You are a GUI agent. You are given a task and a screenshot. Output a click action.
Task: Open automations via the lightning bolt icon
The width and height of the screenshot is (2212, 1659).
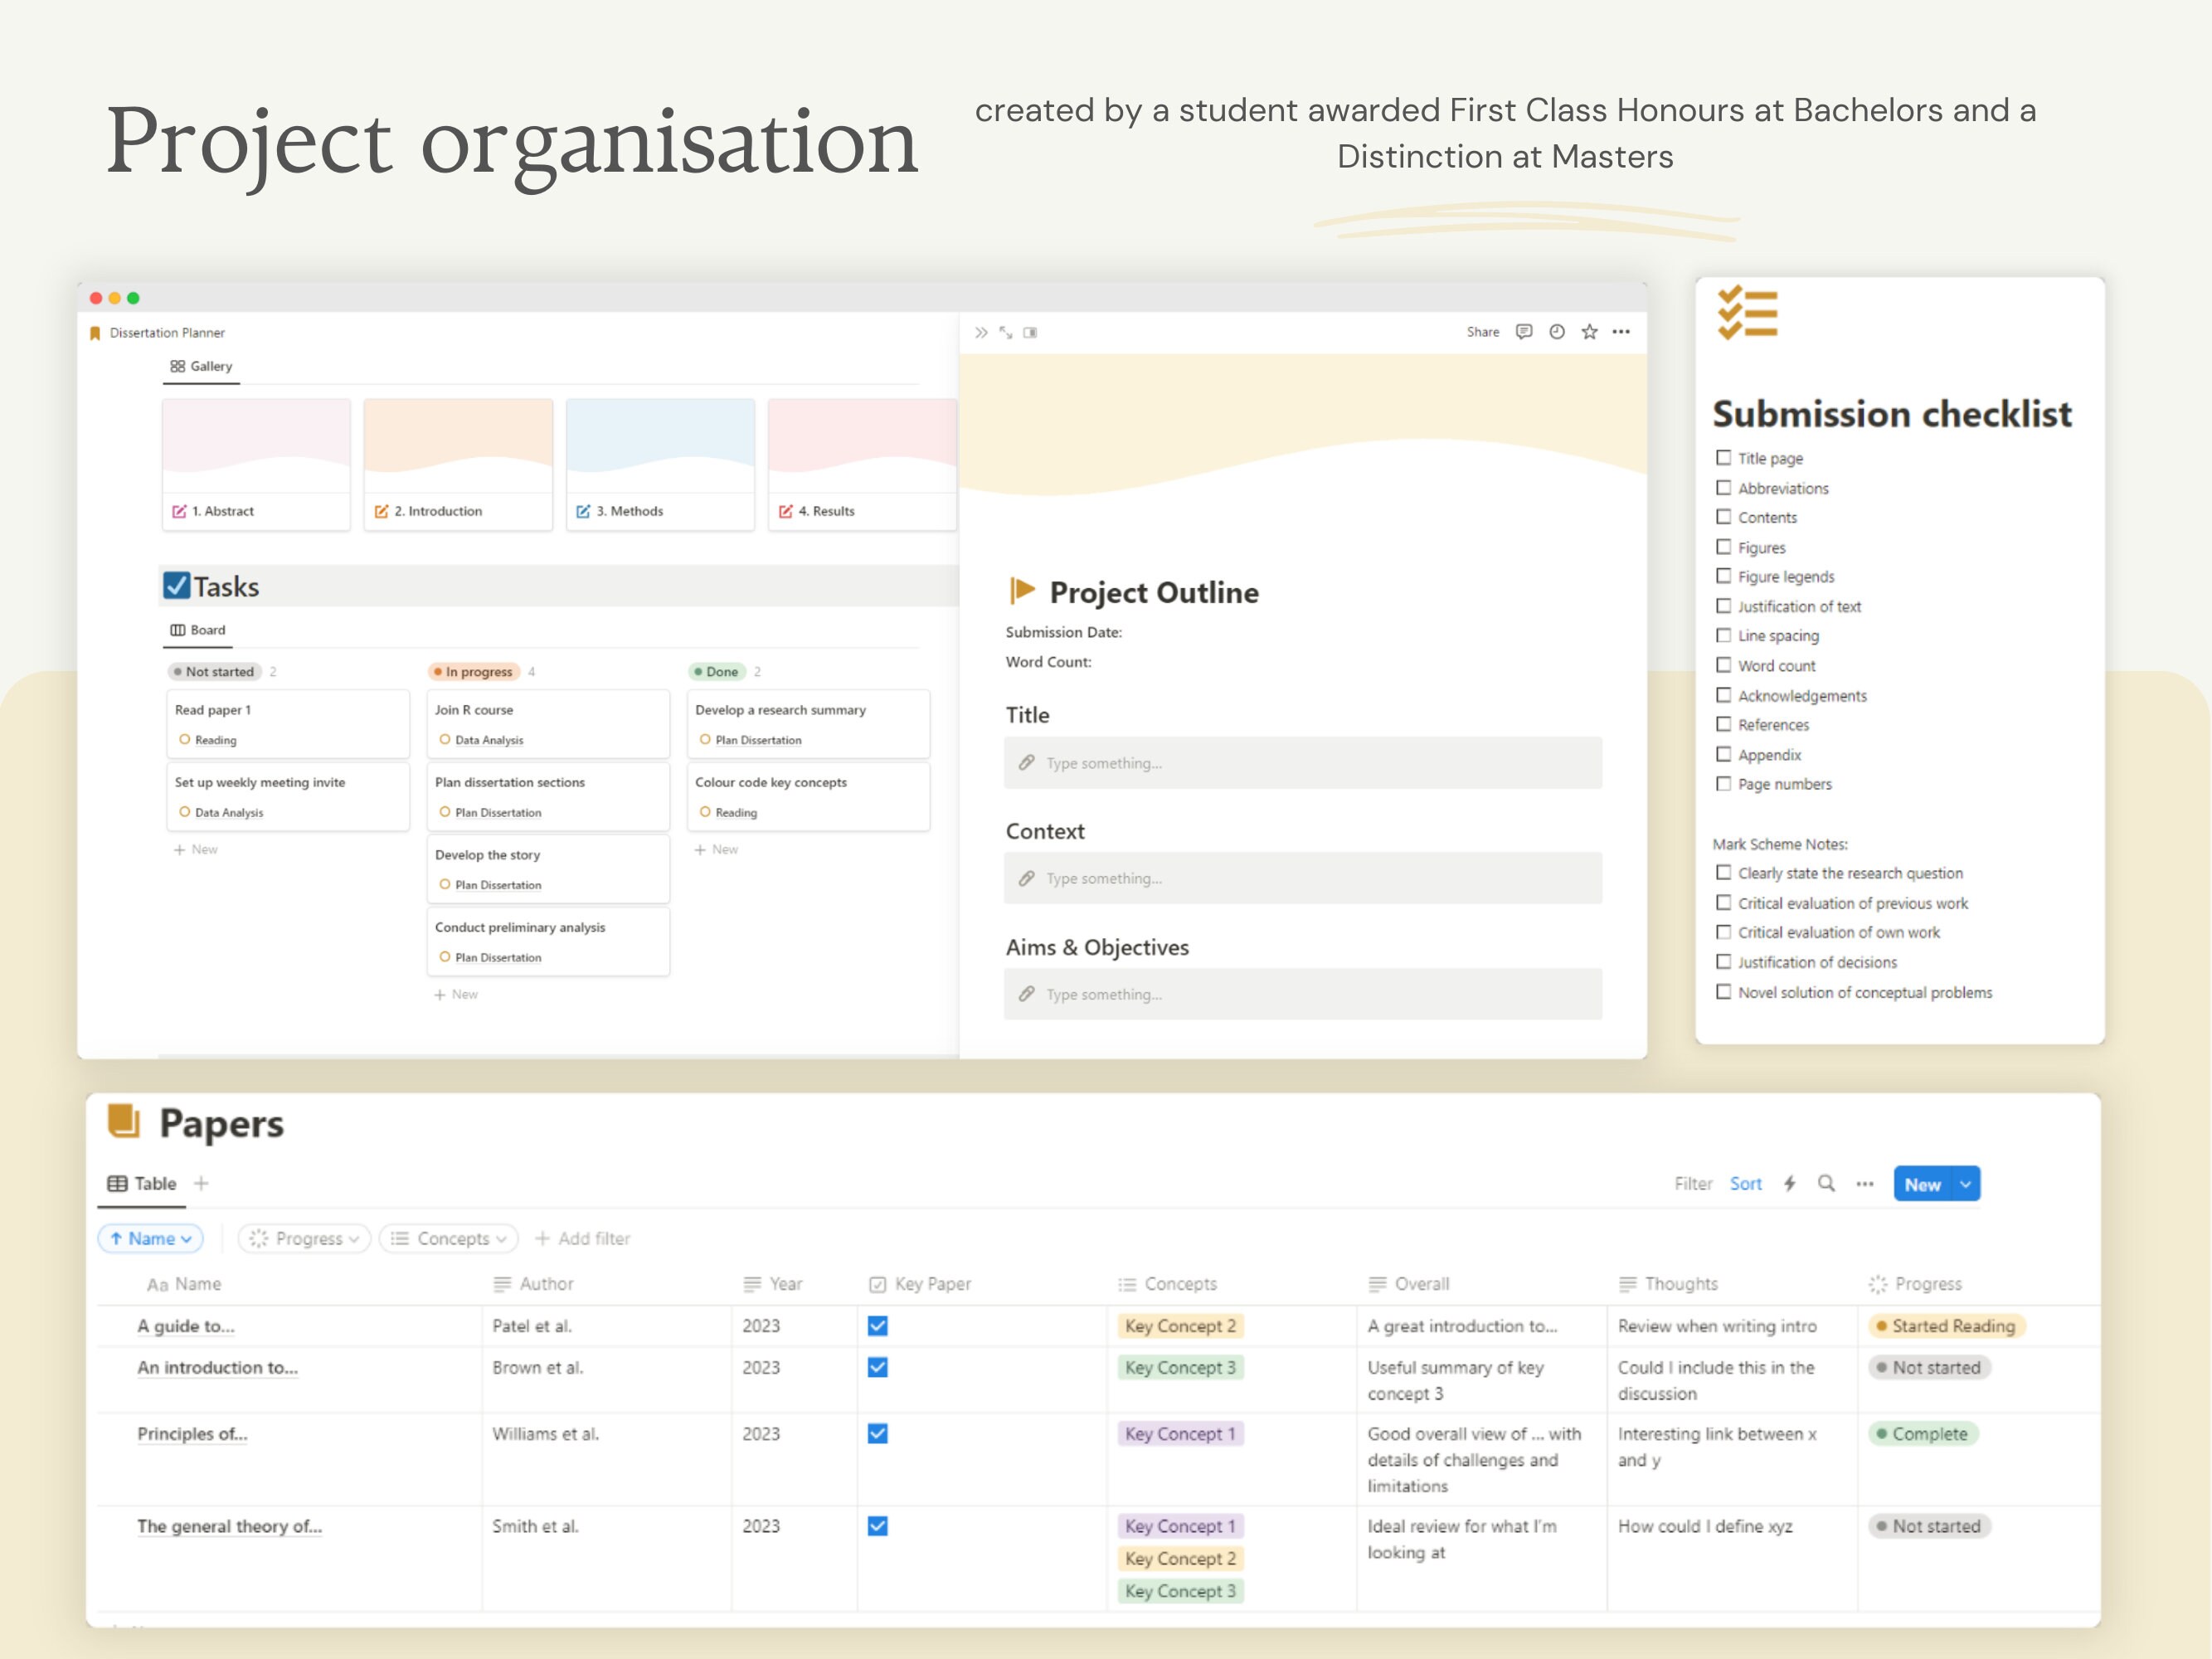[x=1789, y=1183]
